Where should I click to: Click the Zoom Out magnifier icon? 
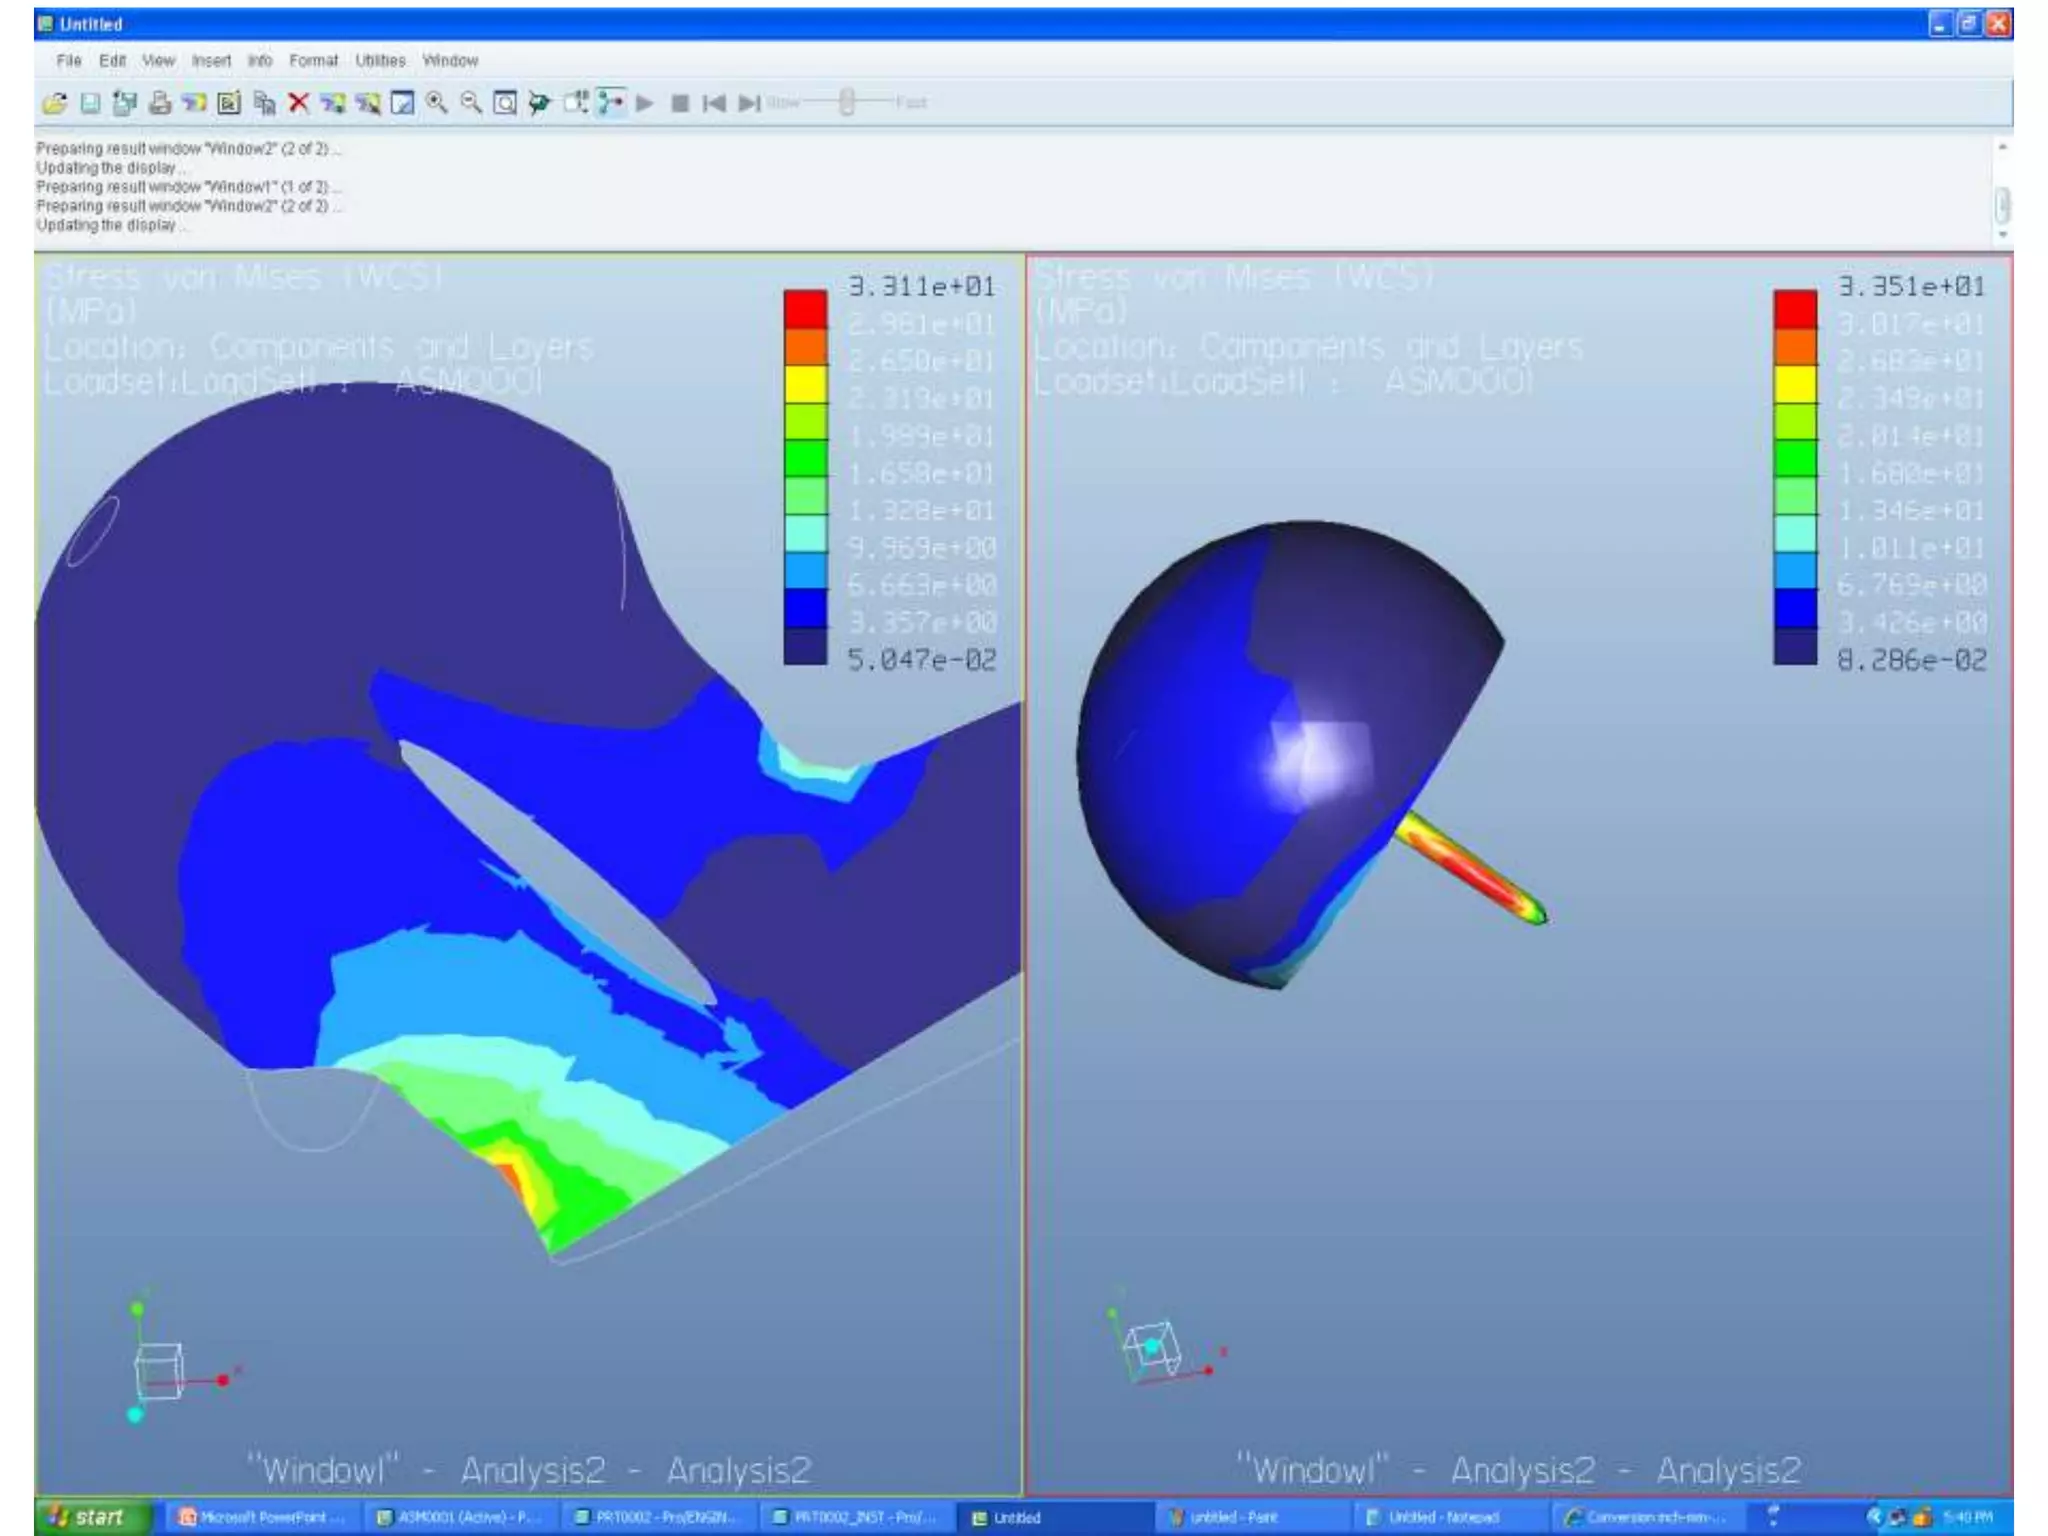point(471,103)
